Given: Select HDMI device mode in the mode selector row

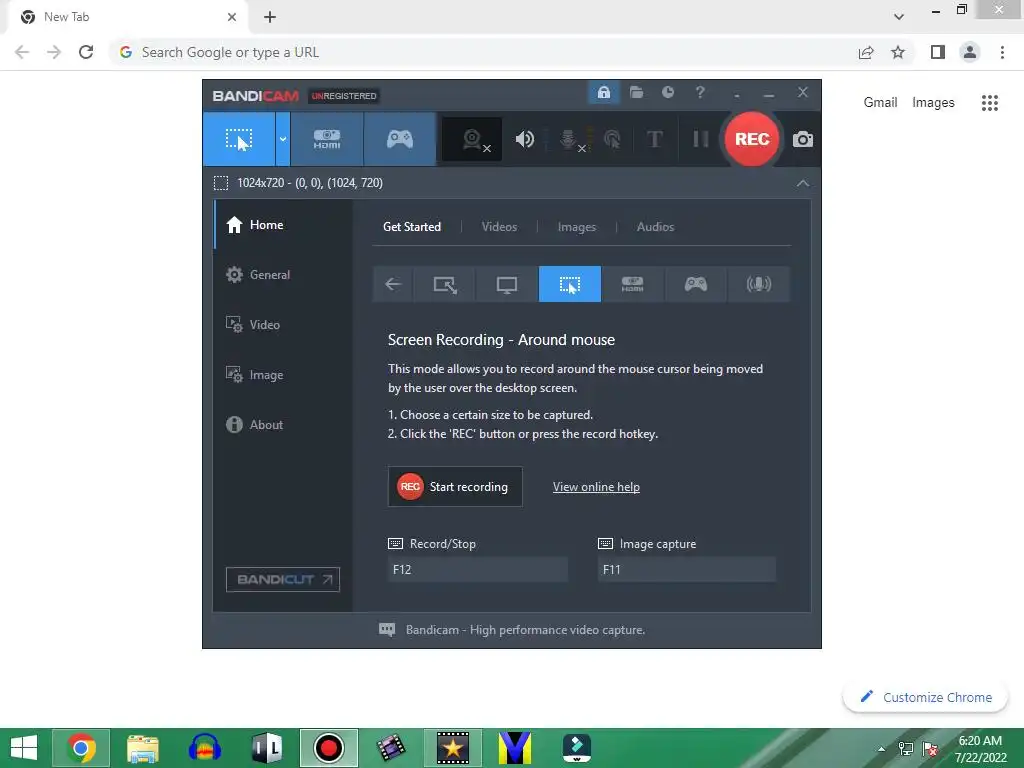Looking at the screenshot, I should pyautogui.click(x=632, y=284).
